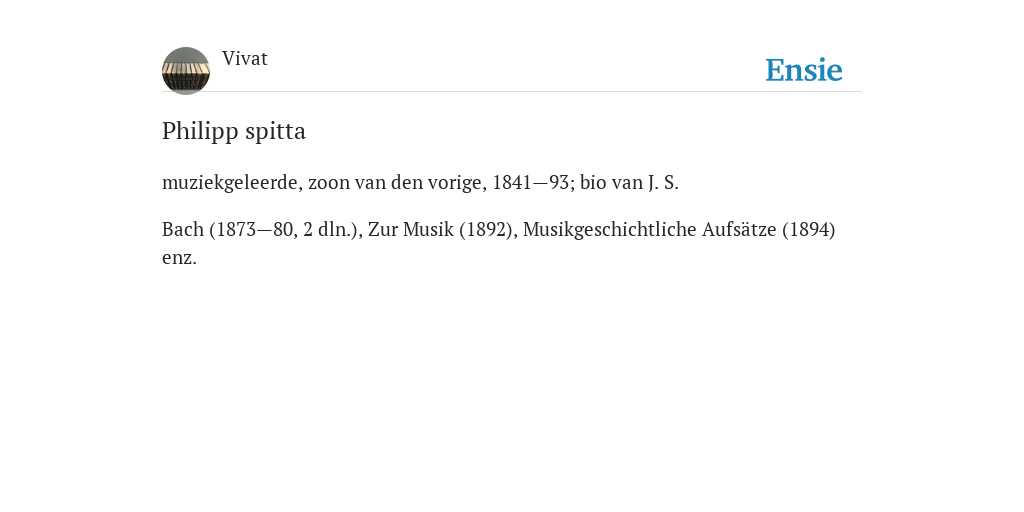Click the word Bach
1024x512 pixels.
pyautogui.click(x=183, y=230)
